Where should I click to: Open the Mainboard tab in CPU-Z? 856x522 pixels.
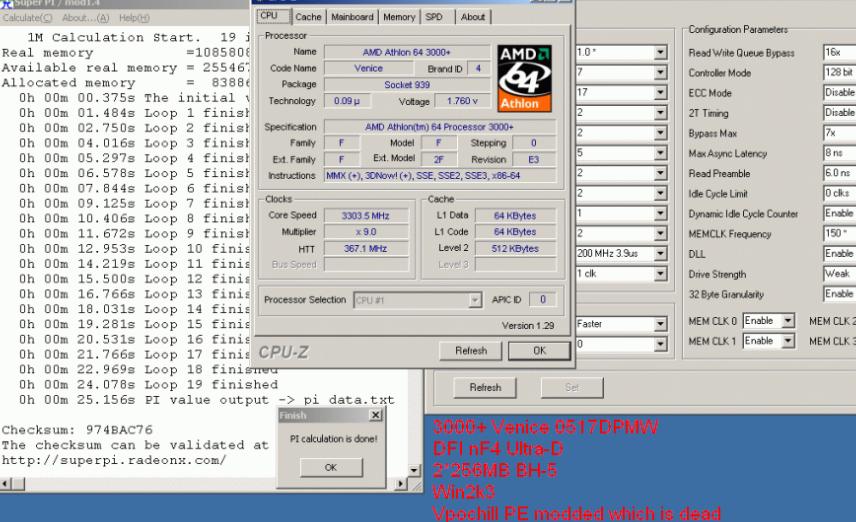point(352,17)
